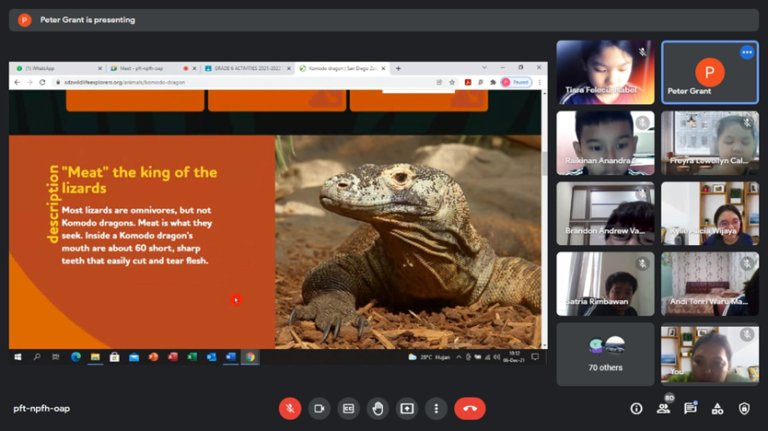
Task: Unmute the microphone in the call bar
Action: tap(290, 408)
